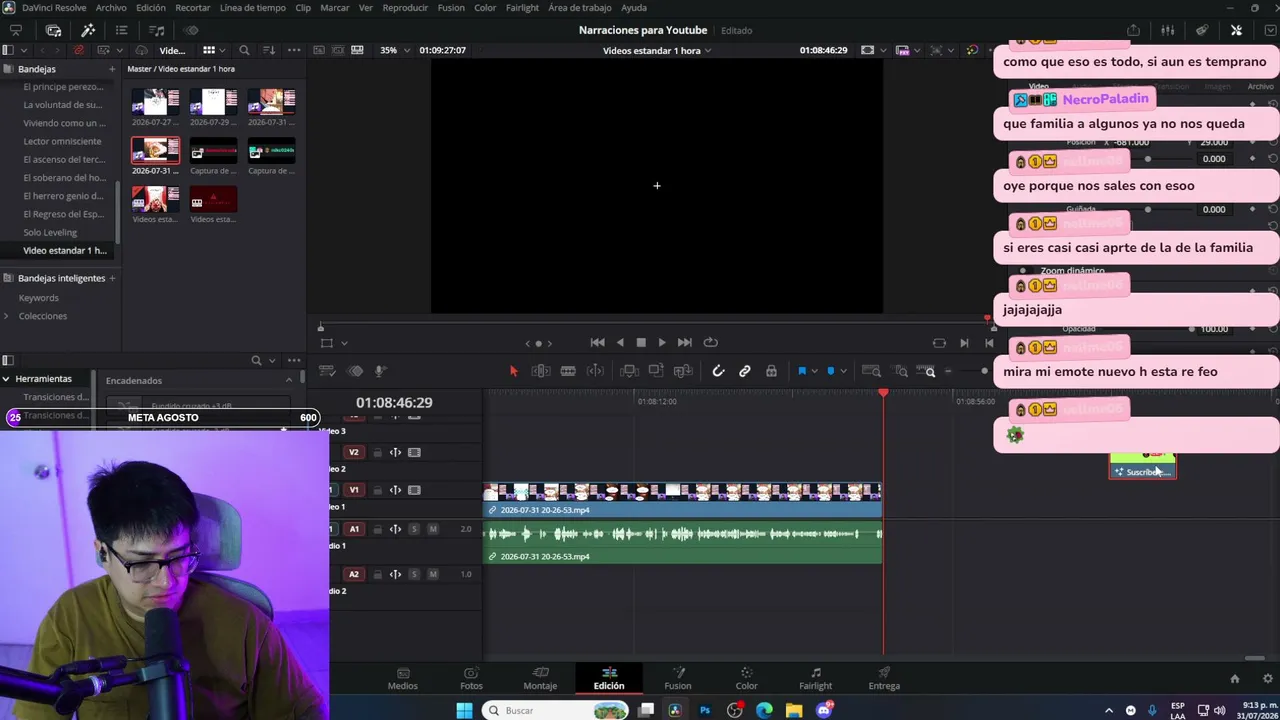The height and width of the screenshot is (720, 1280).
Task: Open the Videos estandar 1 hora timeline dropdown
Action: [x=657, y=50]
